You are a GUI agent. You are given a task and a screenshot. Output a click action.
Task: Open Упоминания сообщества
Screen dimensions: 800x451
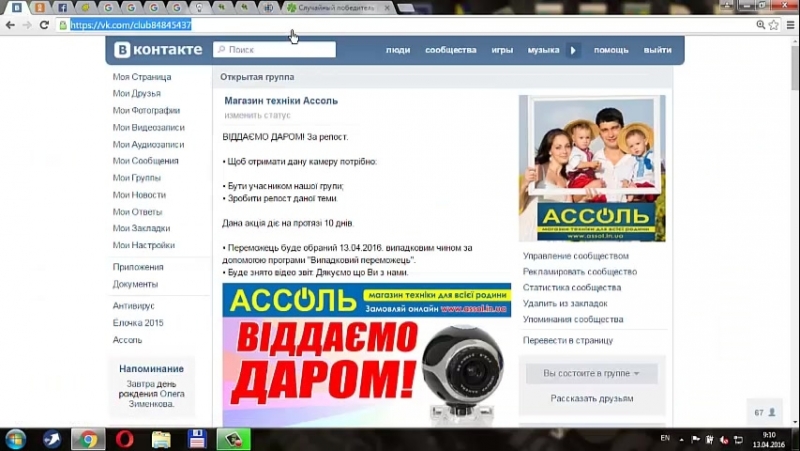click(573, 319)
